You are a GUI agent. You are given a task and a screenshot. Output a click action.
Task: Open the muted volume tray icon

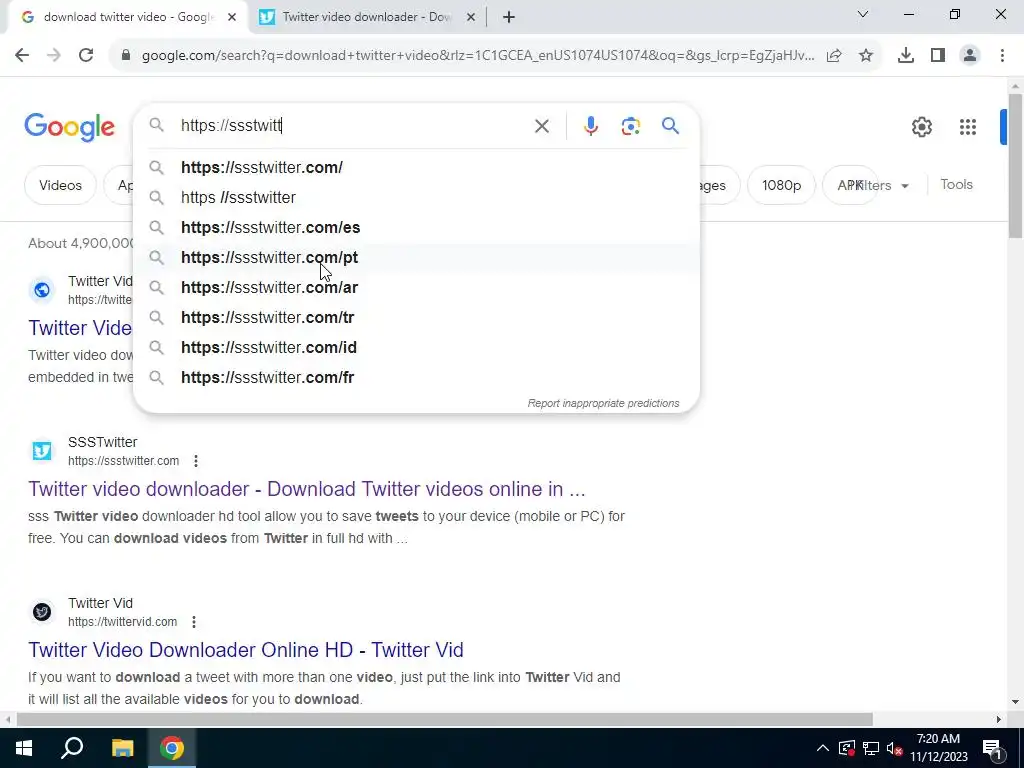(x=895, y=748)
